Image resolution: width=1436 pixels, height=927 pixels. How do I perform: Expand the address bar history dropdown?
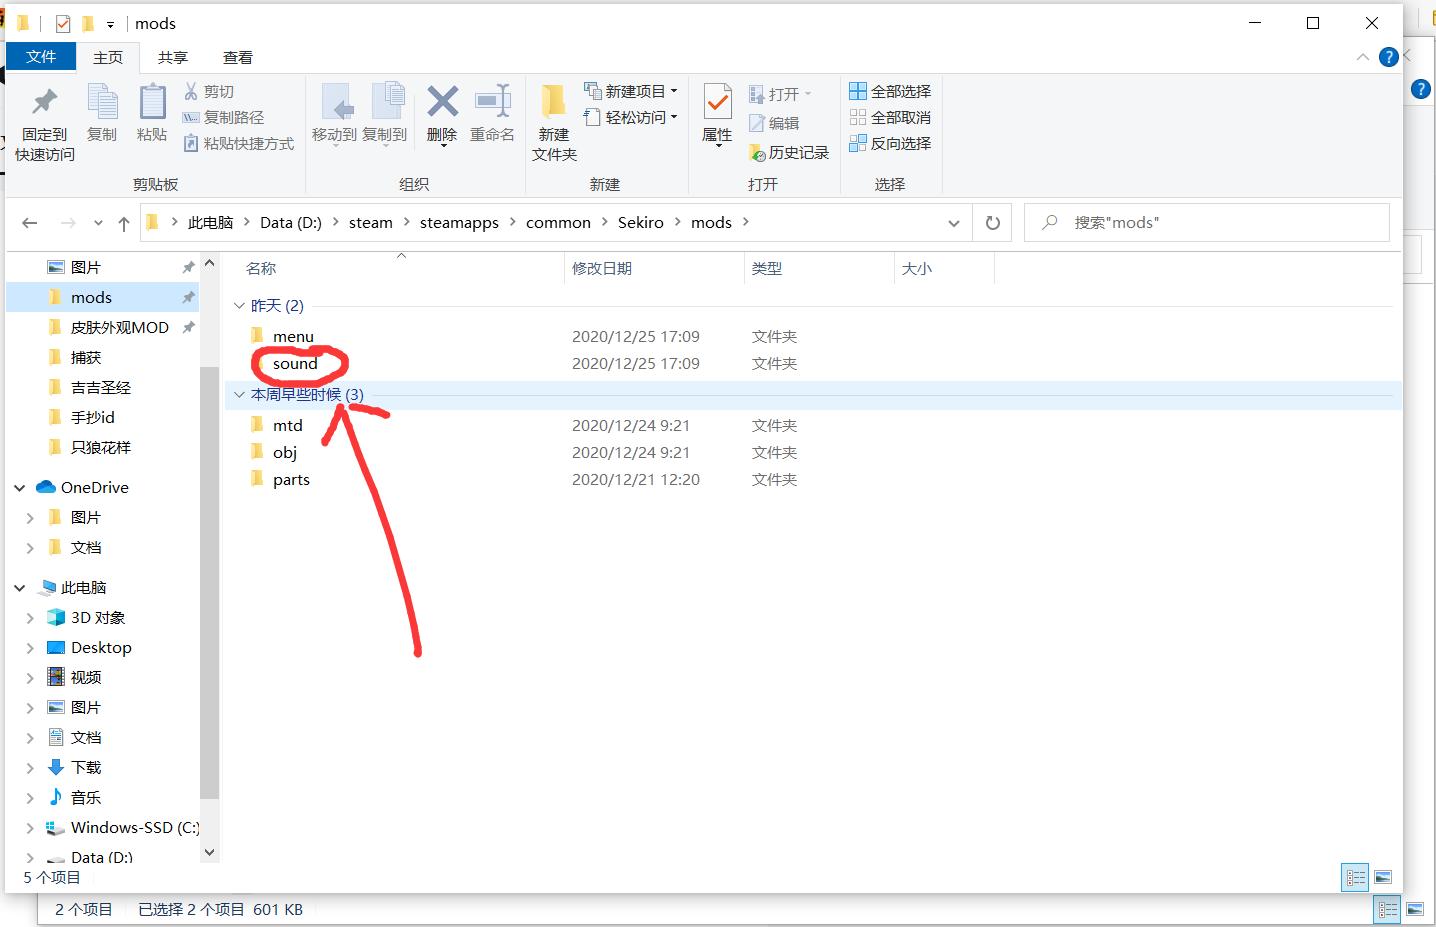pyautogui.click(x=953, y=223)
